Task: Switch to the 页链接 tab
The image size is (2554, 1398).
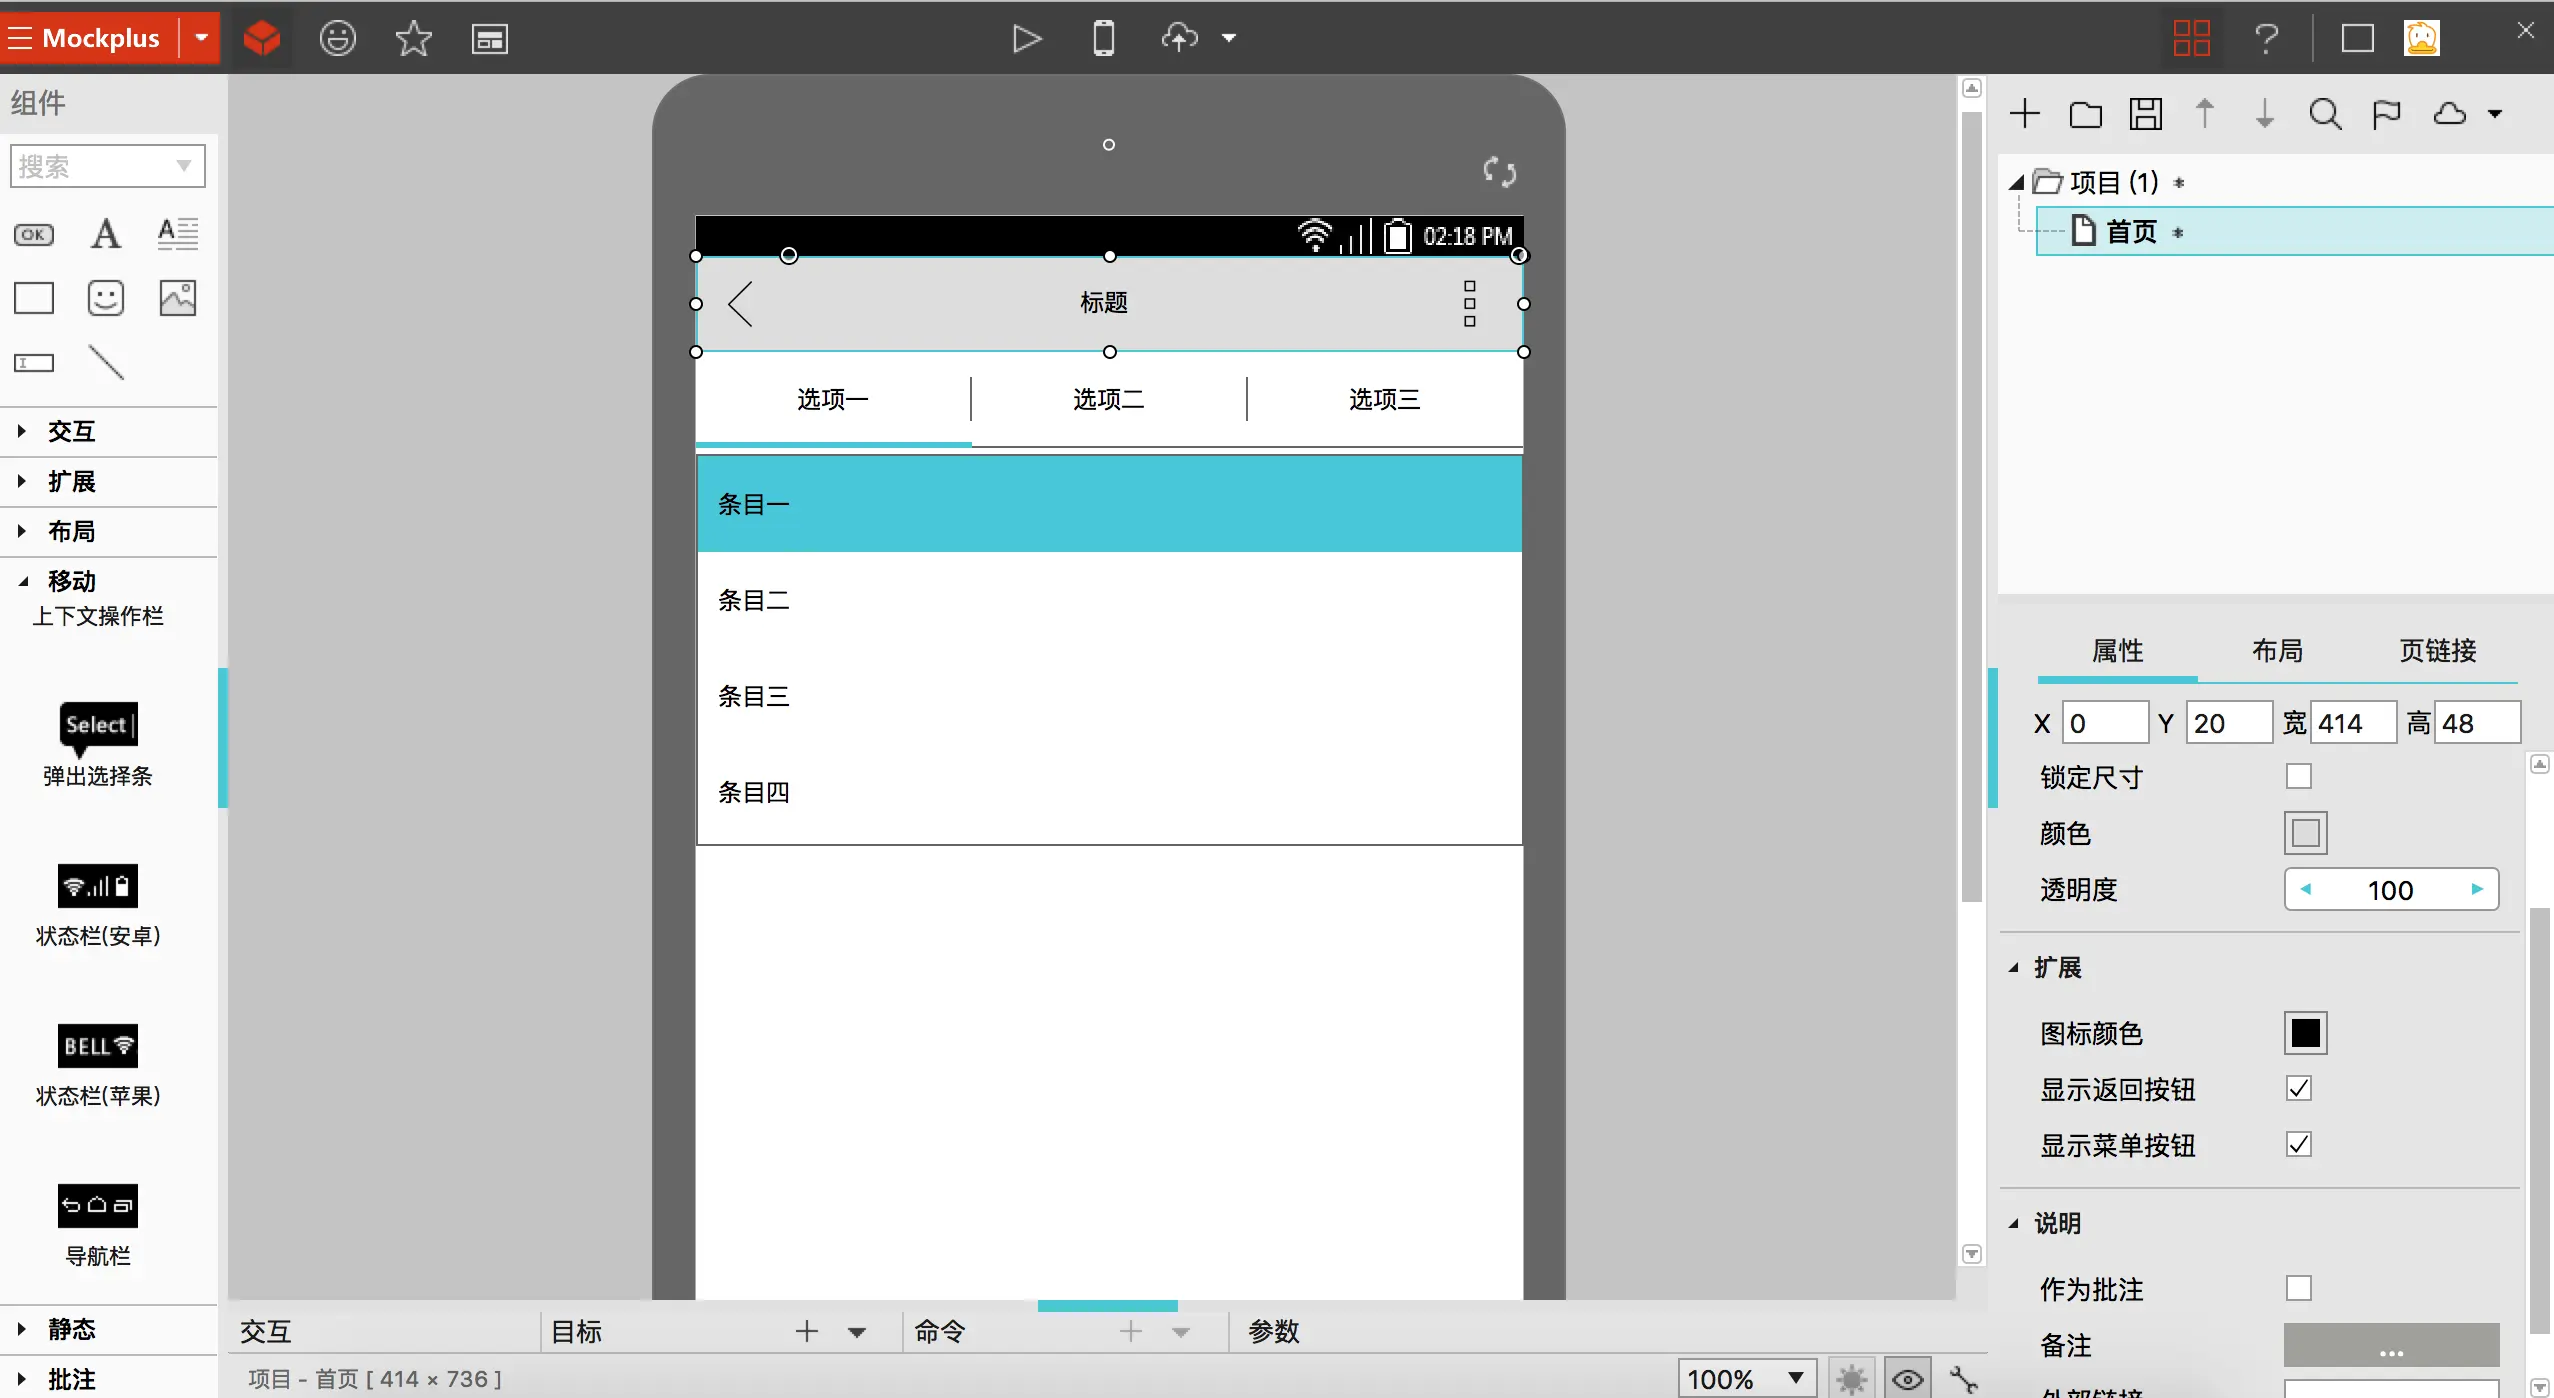Action: click(x=2437, y=651)
